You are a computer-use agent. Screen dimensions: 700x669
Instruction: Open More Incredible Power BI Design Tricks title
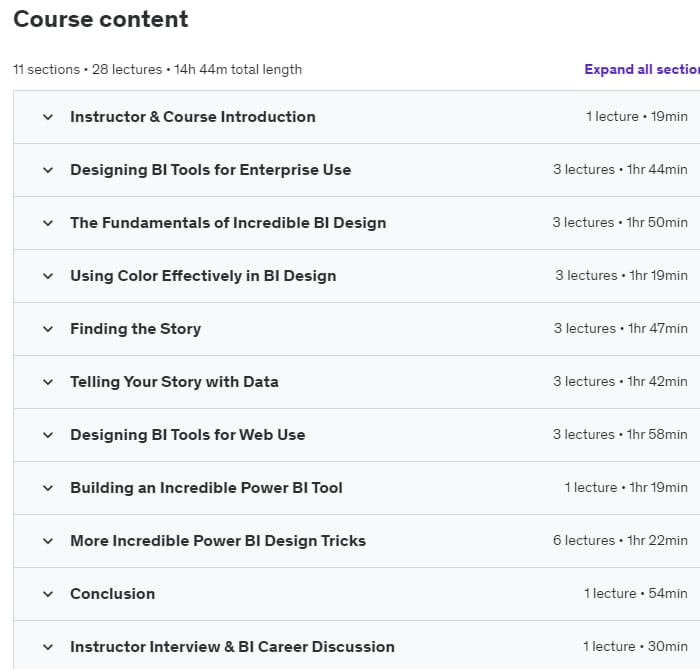click(218, 541)
